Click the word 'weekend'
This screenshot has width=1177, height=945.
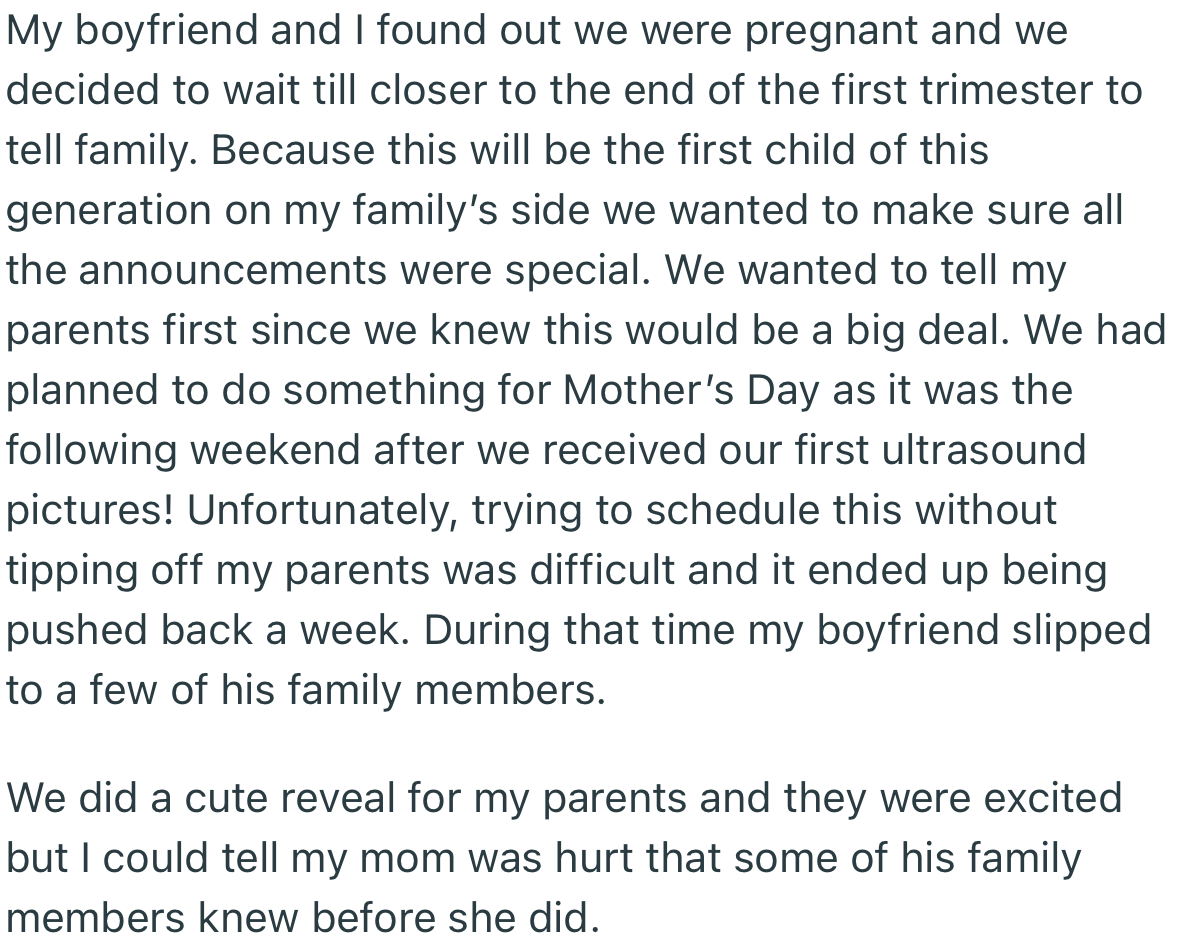click(x=275, y=451)
